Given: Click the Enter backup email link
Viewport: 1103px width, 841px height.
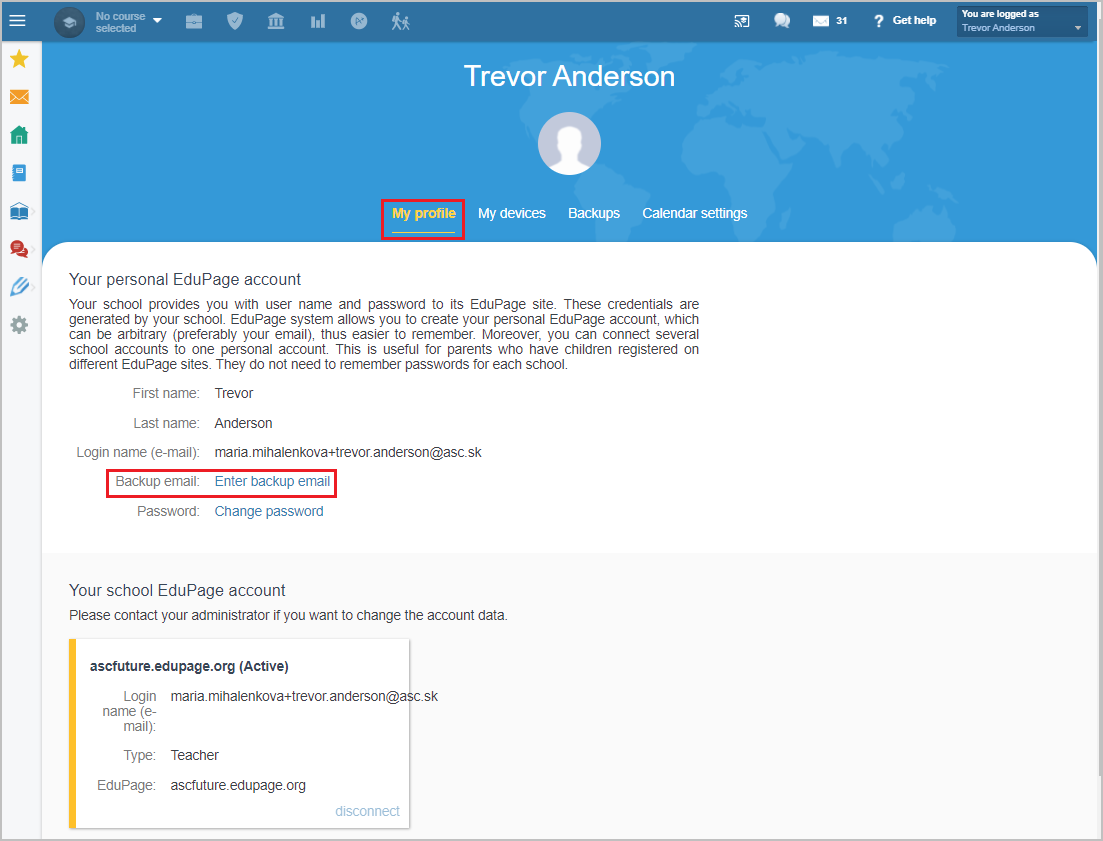Looking at the screenshot, I should click(272, 482).
